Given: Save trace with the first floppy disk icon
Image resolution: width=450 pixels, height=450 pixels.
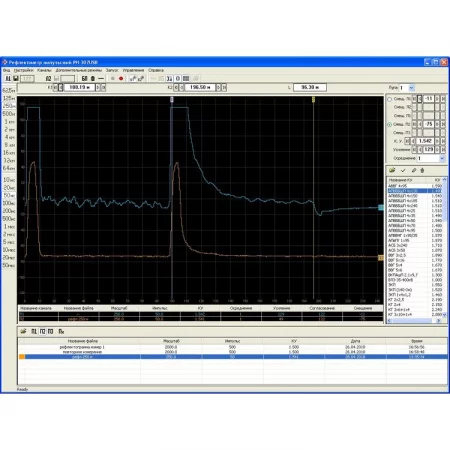Looking at the screenshot, I should pyautogui.click(x=16, y=79).
